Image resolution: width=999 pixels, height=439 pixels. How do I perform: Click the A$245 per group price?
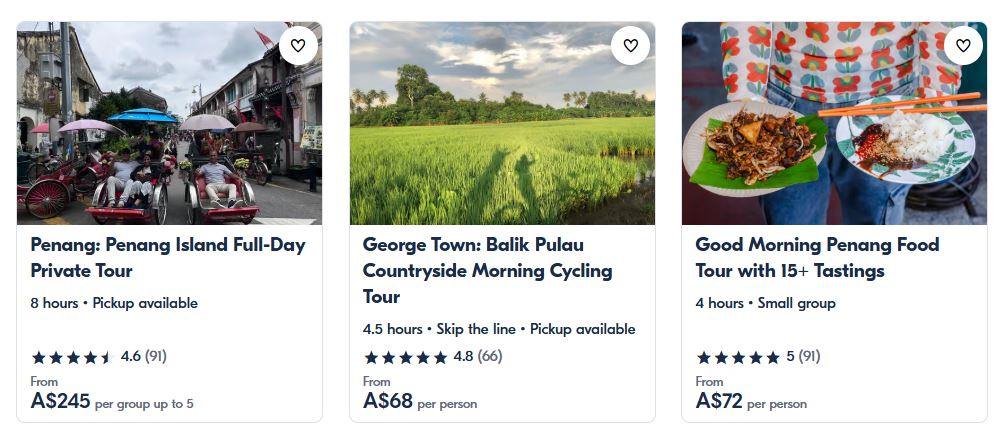[61, 402]
